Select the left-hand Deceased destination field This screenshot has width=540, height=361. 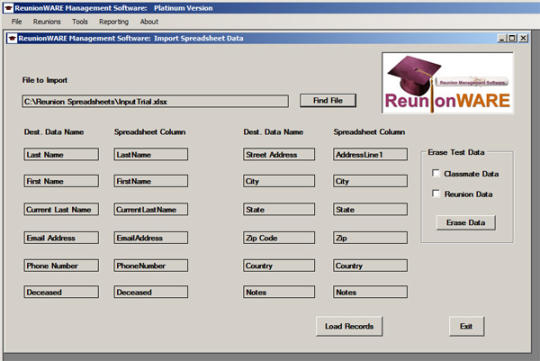61,292
